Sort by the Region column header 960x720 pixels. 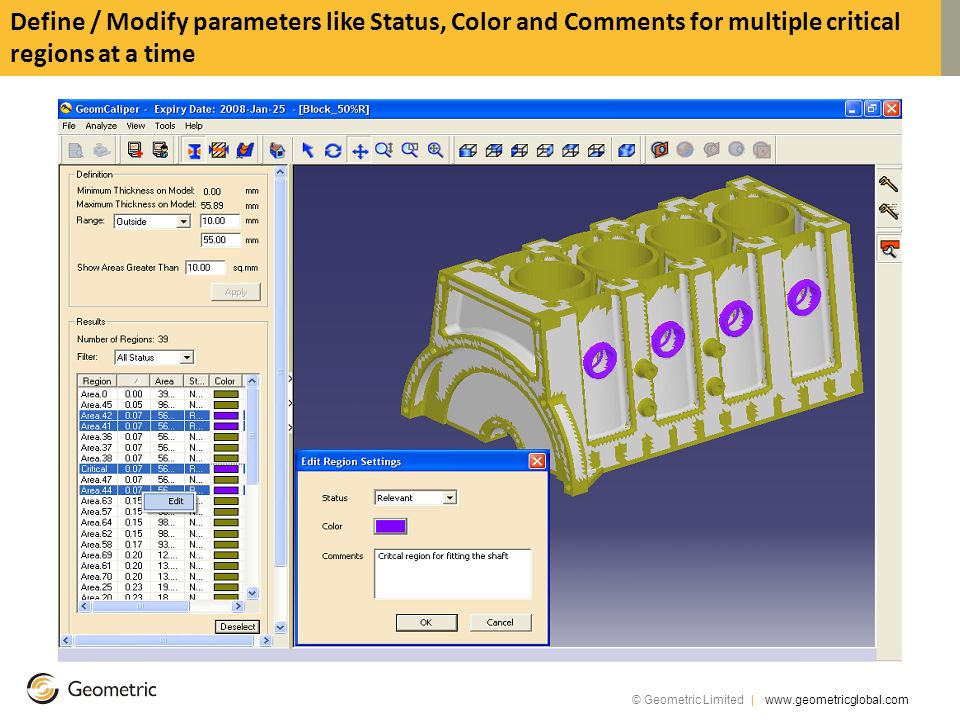point(97,381)
